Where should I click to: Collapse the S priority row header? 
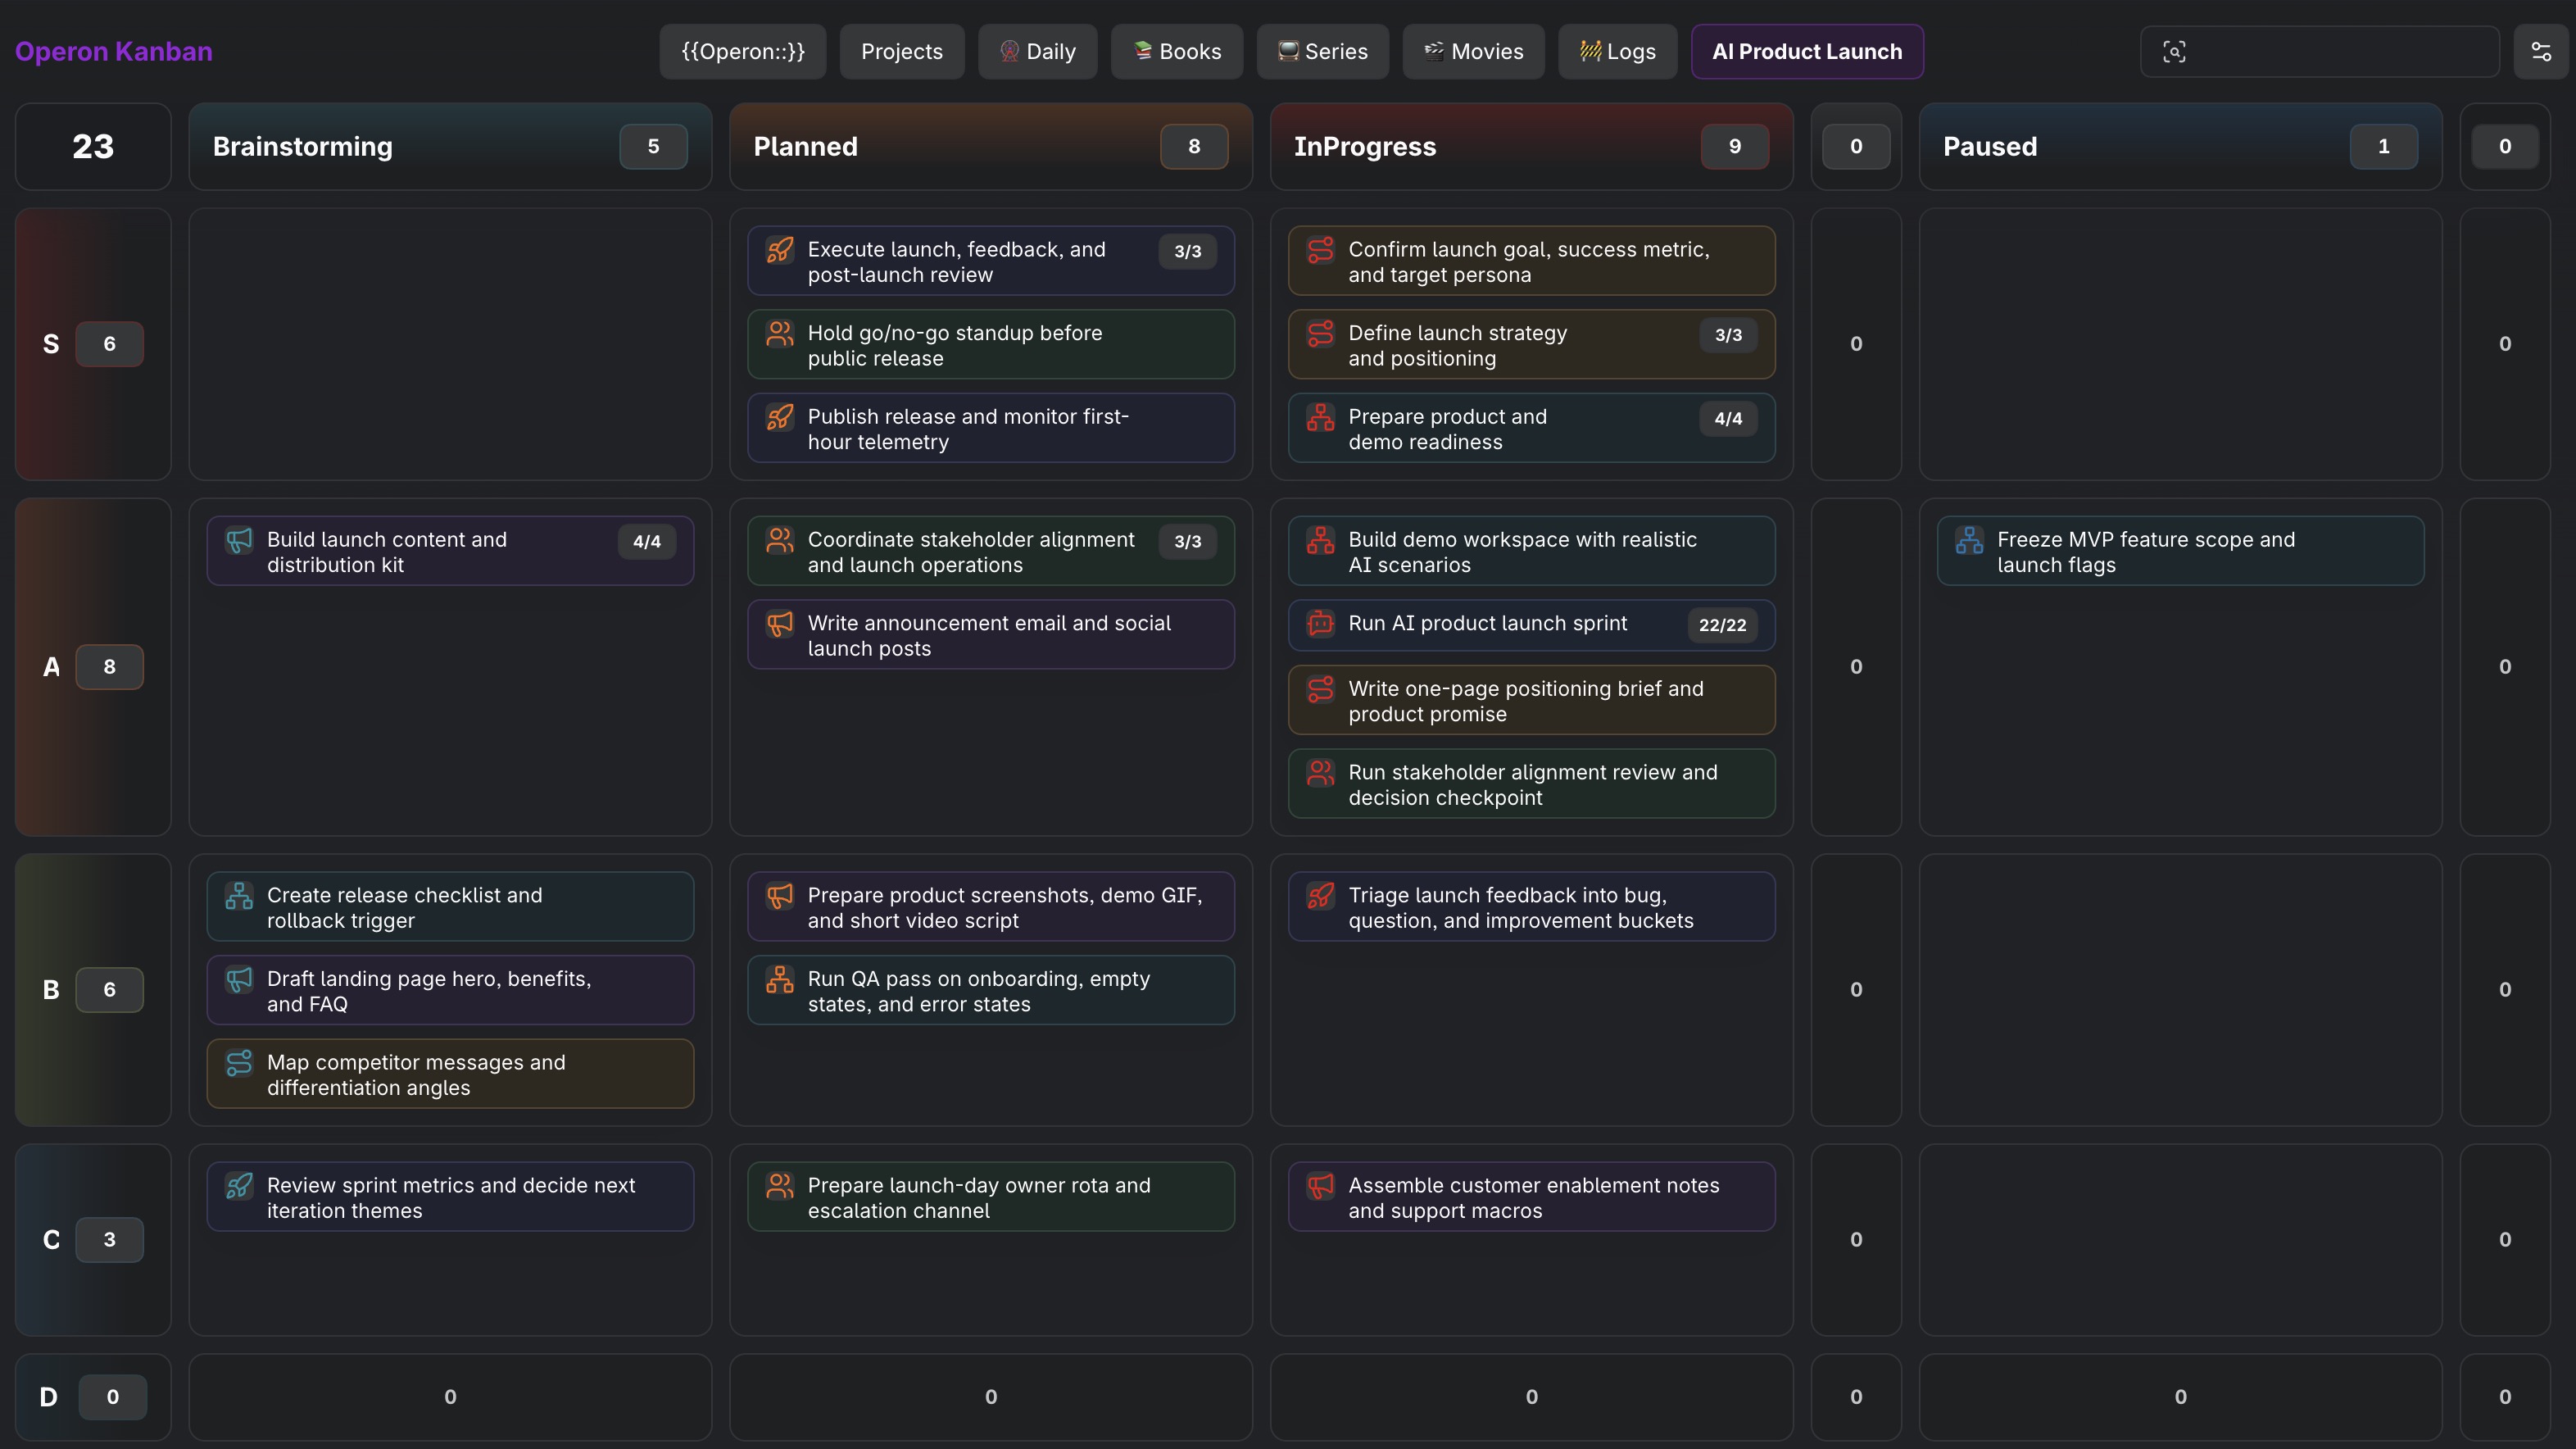(x=93, y=344)
